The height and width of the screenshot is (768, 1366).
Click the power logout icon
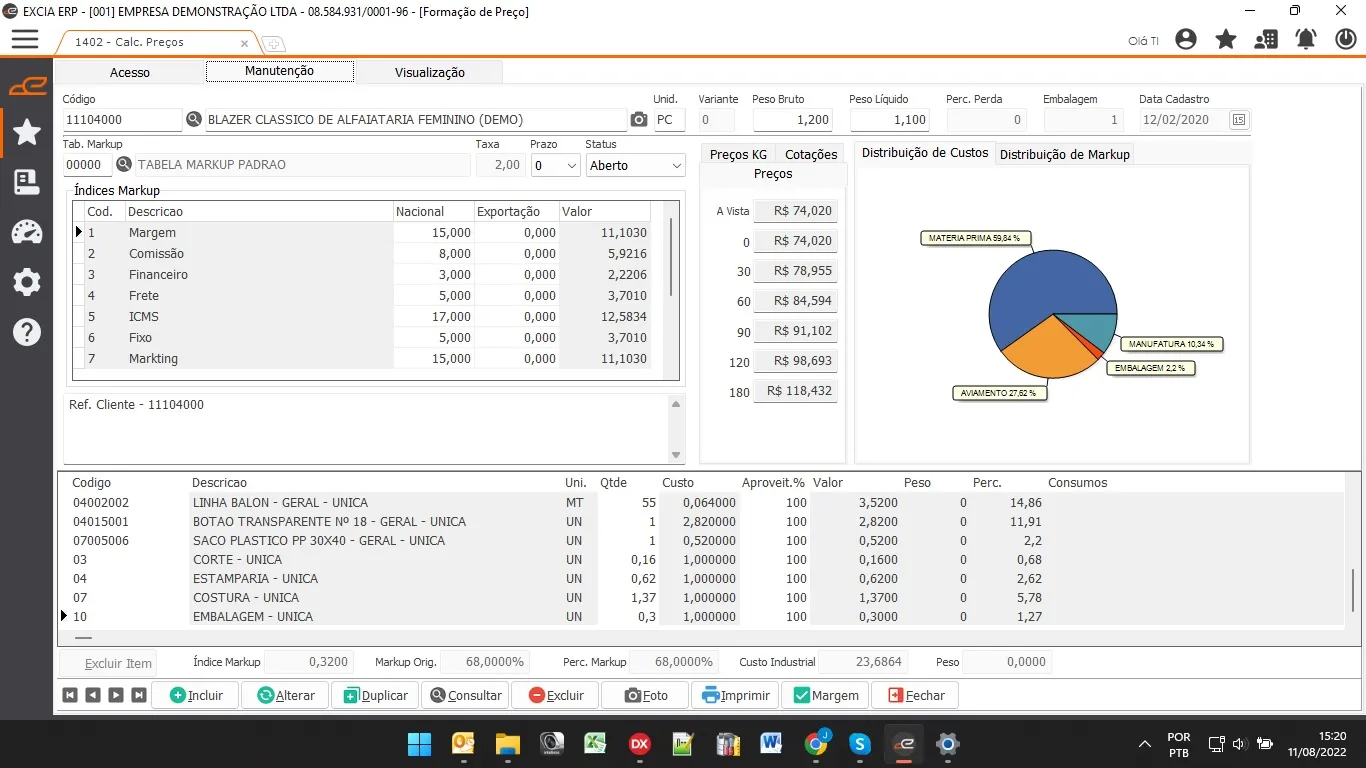(x=1346, y=40)
